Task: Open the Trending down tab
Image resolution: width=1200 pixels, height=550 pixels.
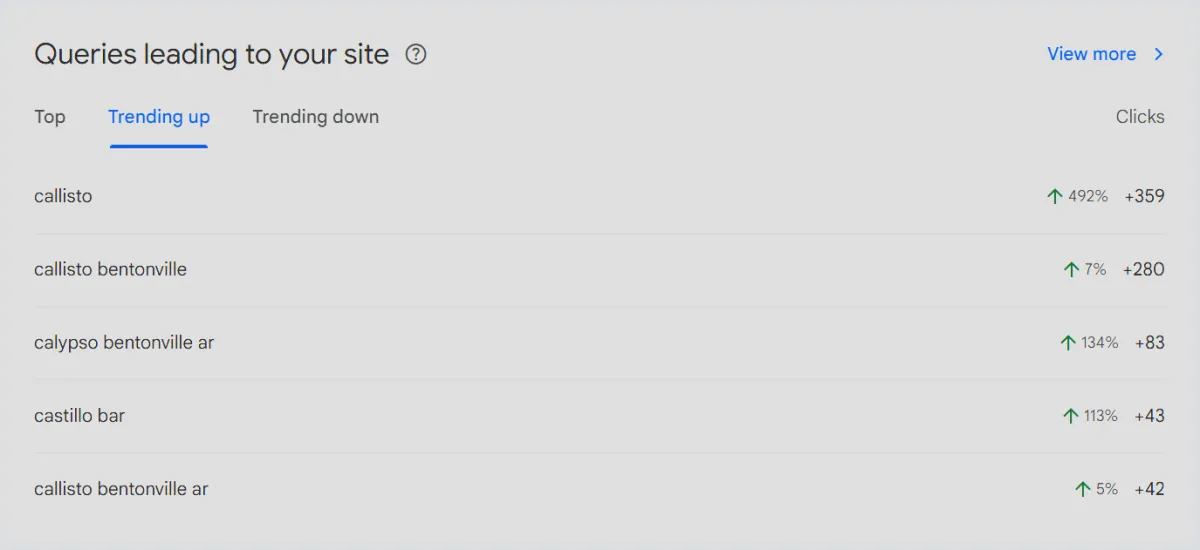Action: 315,117
